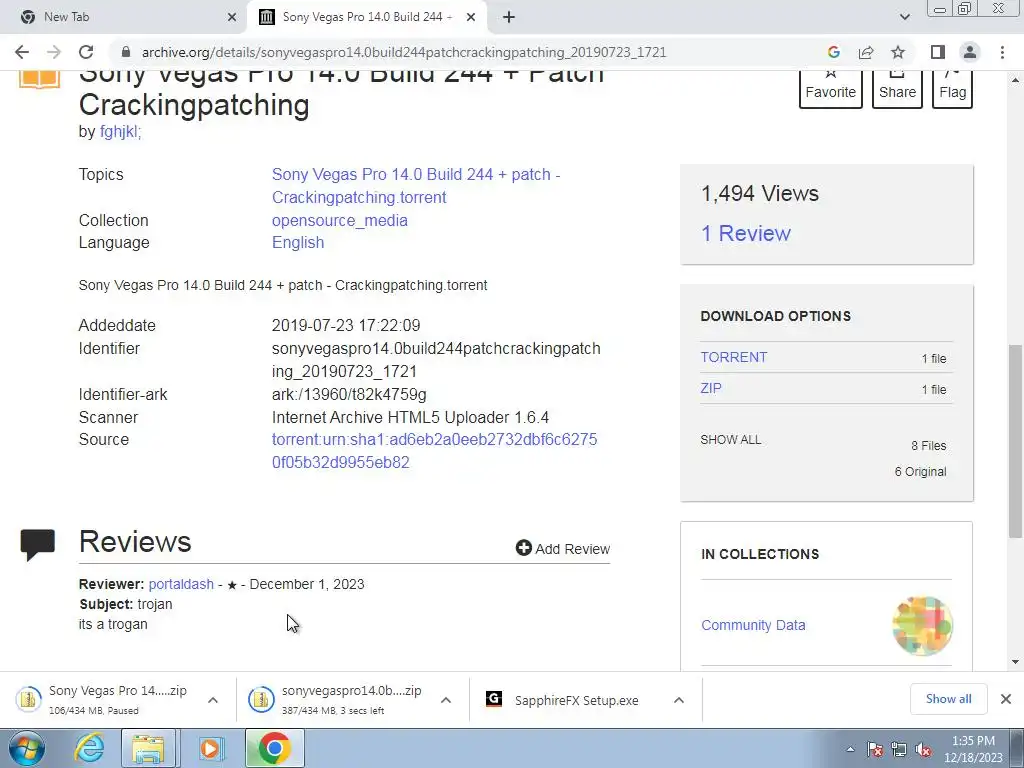Click the Addeddate value 2019-07-23 17:22:09

[x=346, y=325]
